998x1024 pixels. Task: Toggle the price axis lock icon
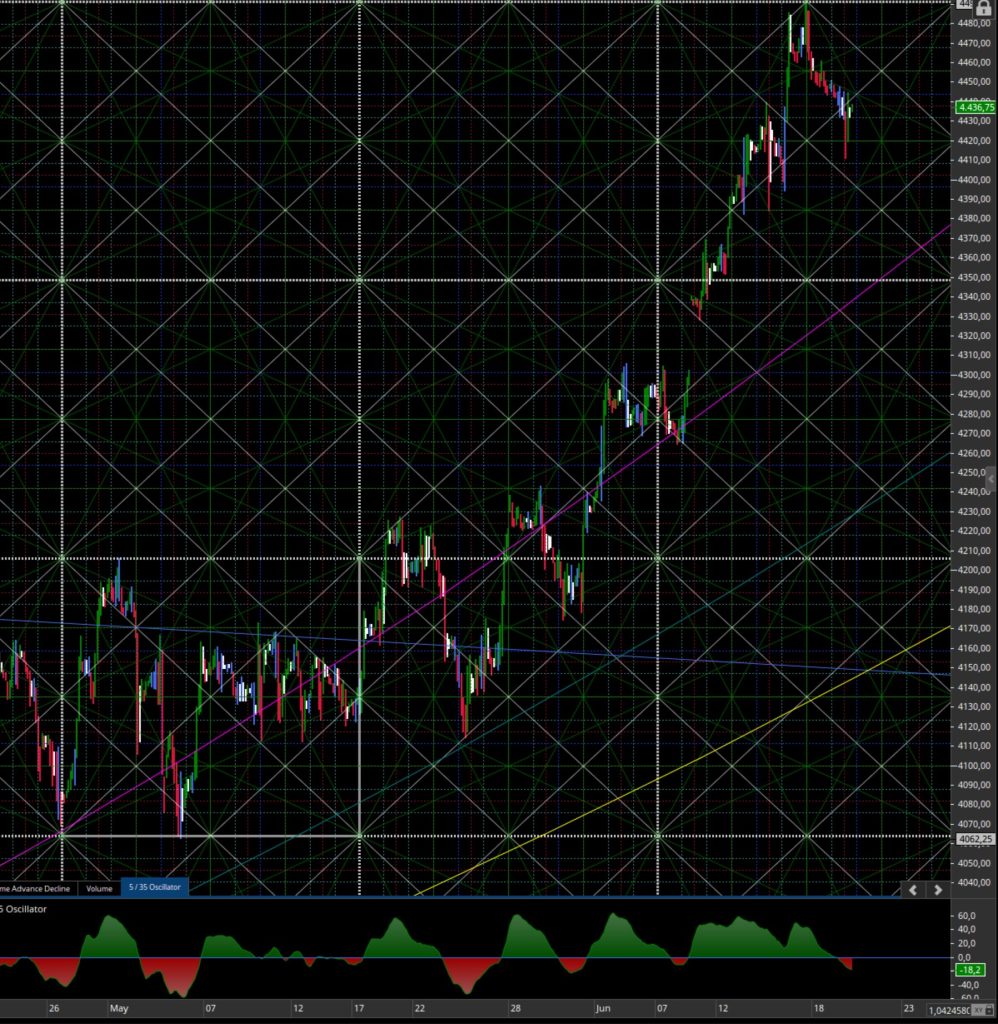click(982, 8)
